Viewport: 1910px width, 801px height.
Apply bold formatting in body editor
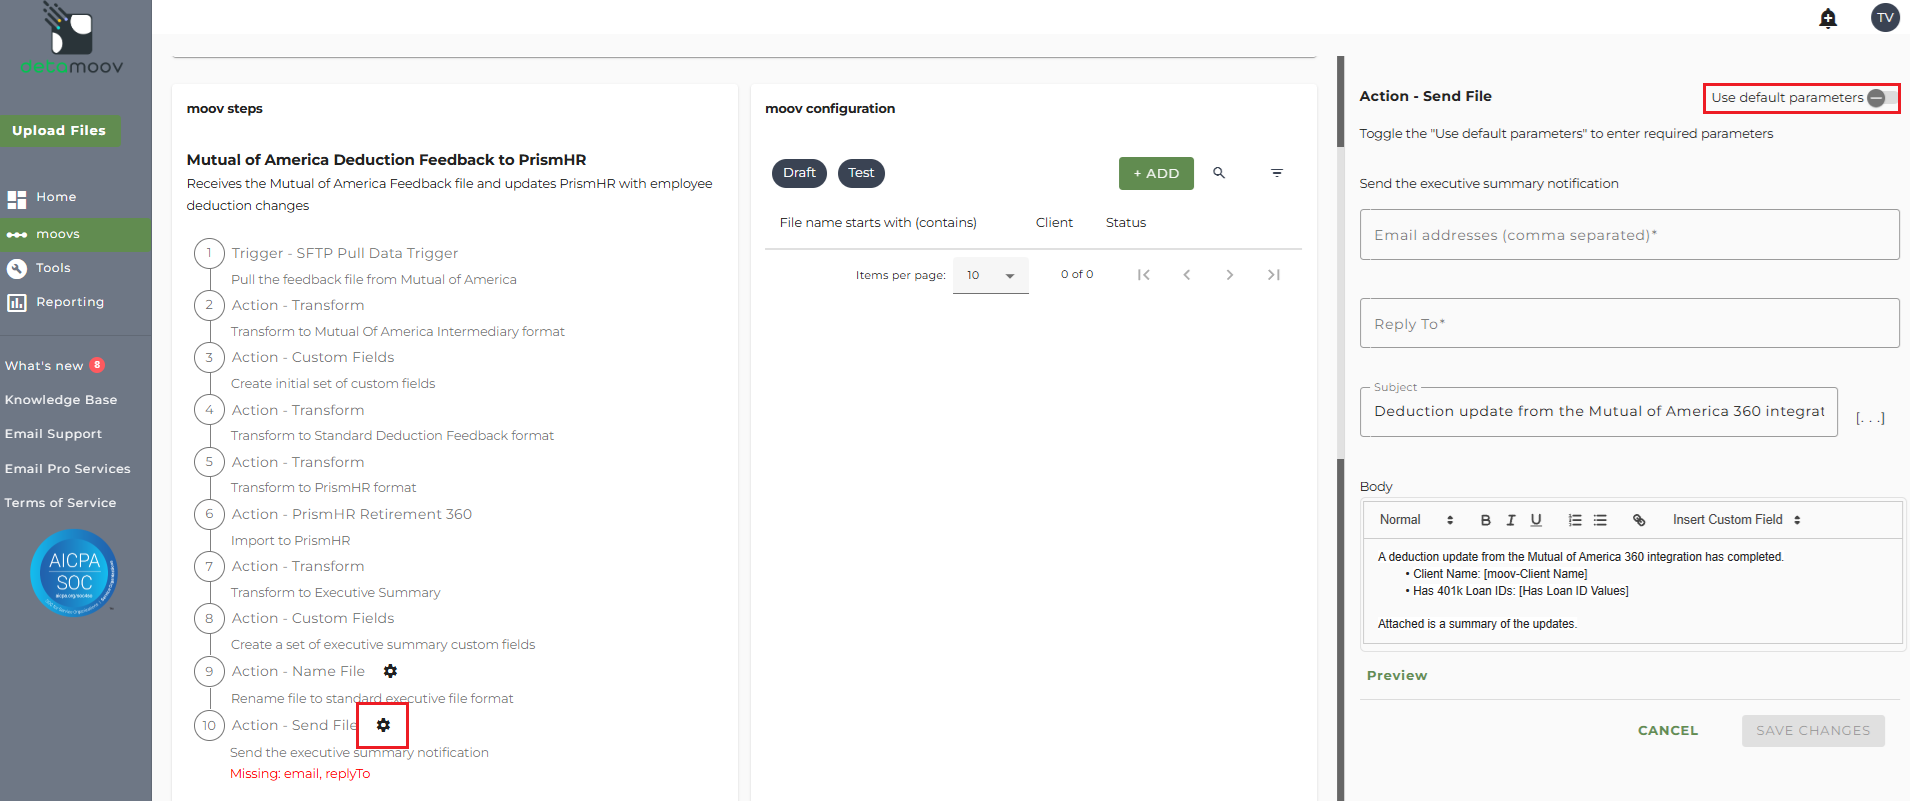pyautogui.click(x=1486, y=520)
